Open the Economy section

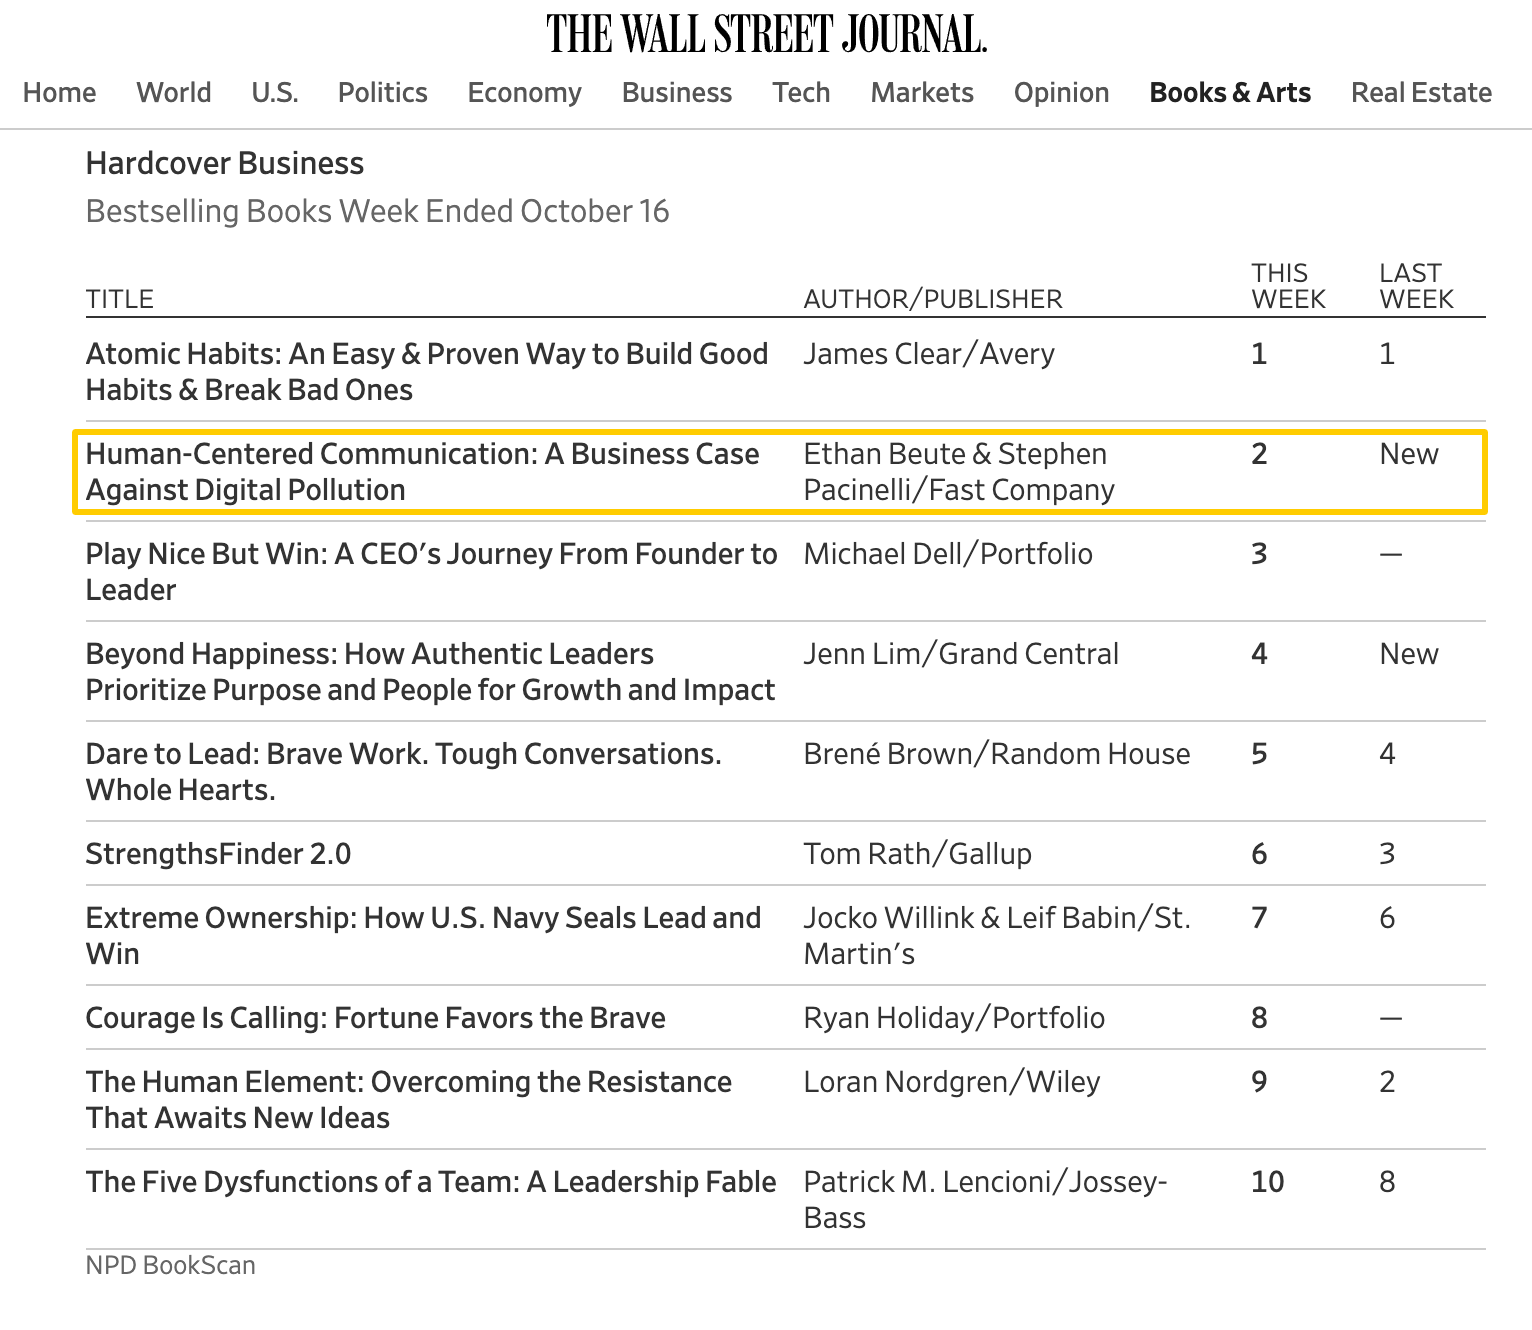pos(525,93)
